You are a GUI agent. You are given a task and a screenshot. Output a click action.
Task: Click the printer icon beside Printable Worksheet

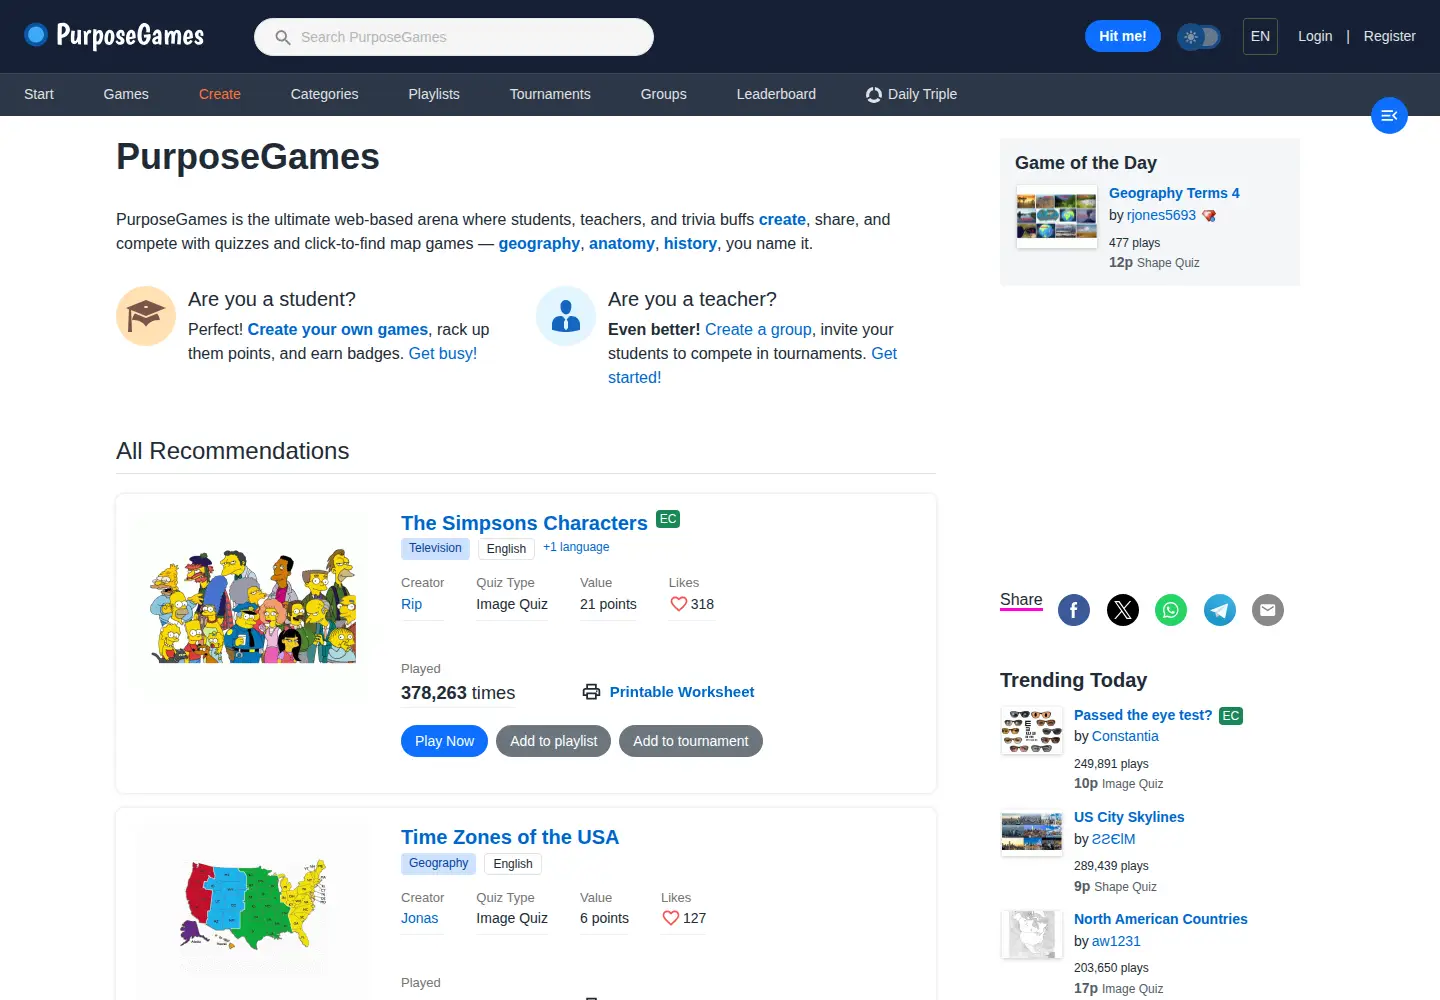click(592, 692)
